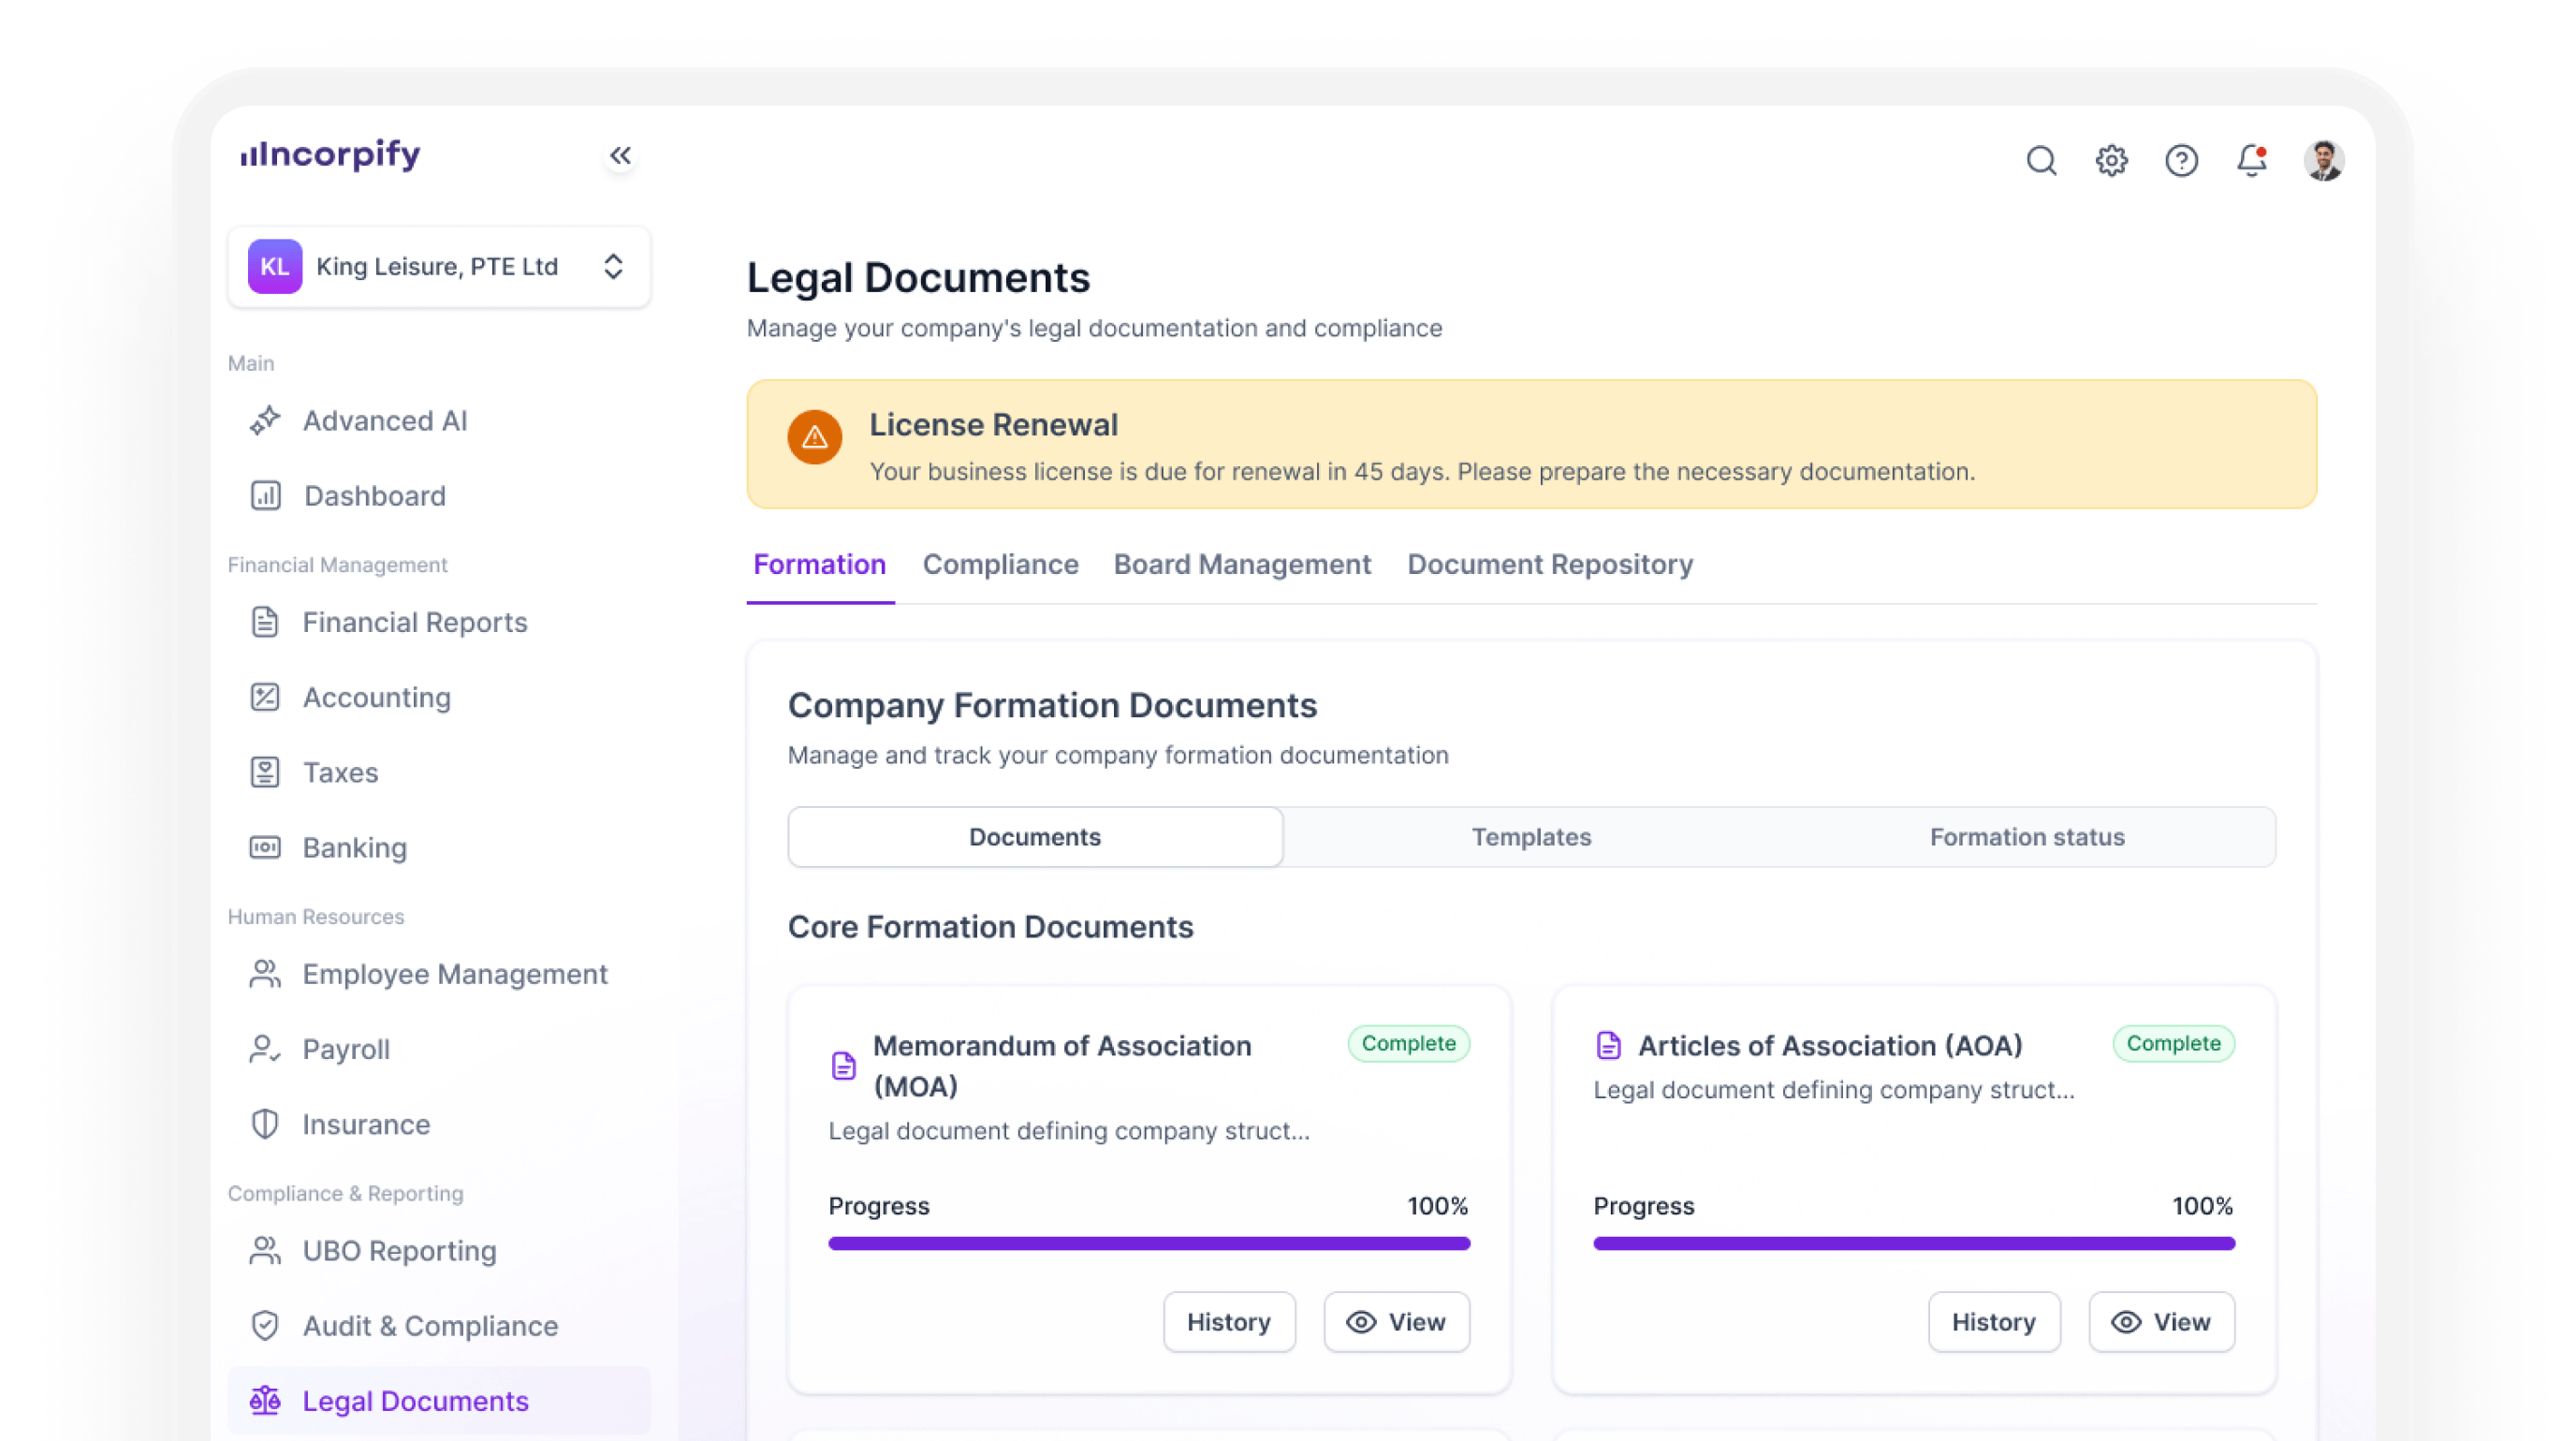The image size is (2576, 1441).
Task: Expand the King Leisure company switcher
Action: (437, 266)
